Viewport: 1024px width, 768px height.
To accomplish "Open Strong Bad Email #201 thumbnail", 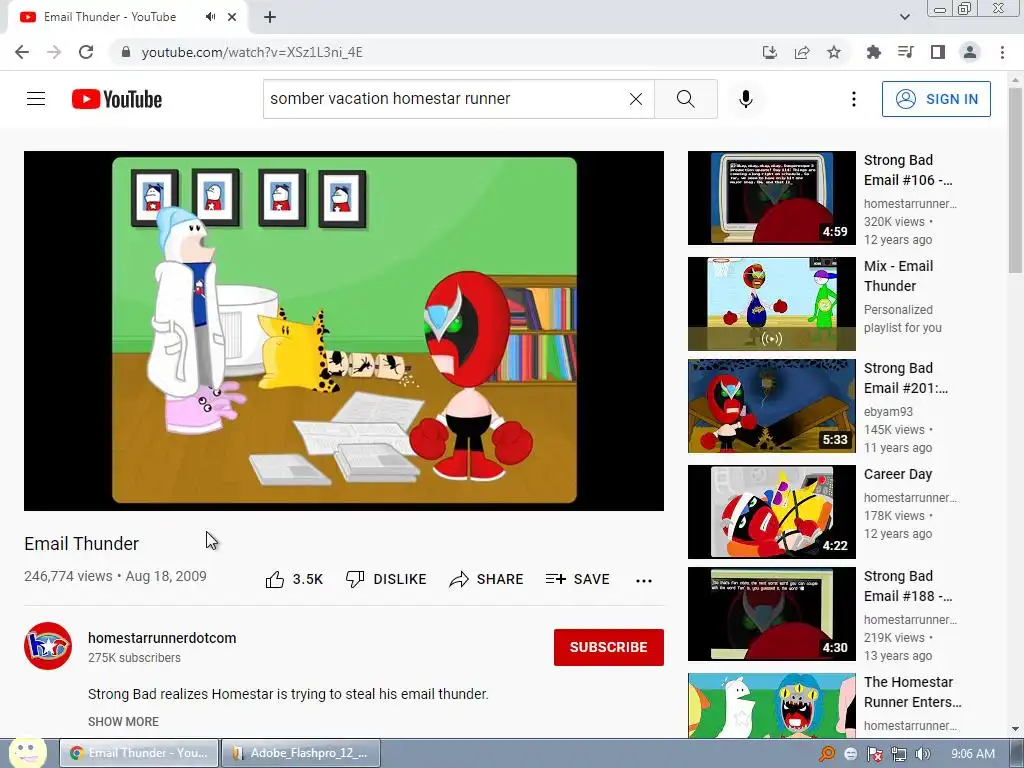I will [x=772, y=406].
